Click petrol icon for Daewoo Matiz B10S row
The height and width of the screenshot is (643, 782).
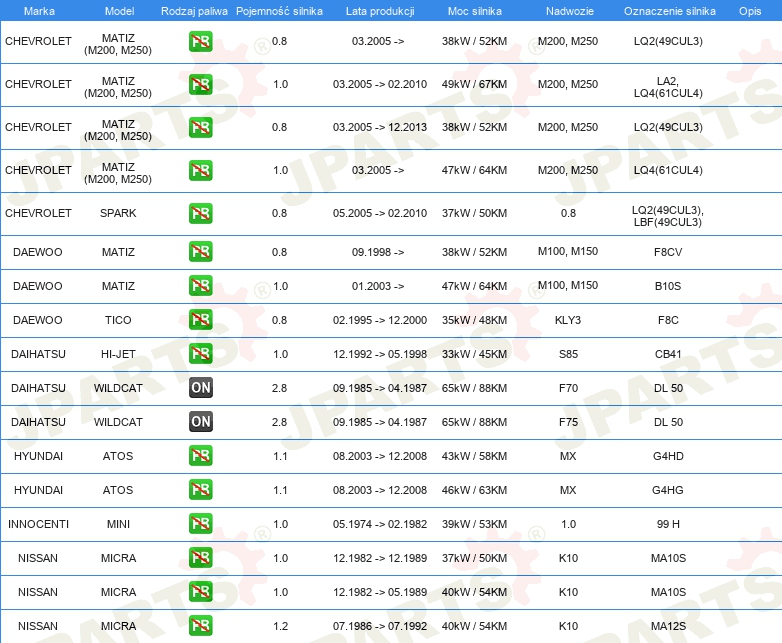click(x=200, y=286)
